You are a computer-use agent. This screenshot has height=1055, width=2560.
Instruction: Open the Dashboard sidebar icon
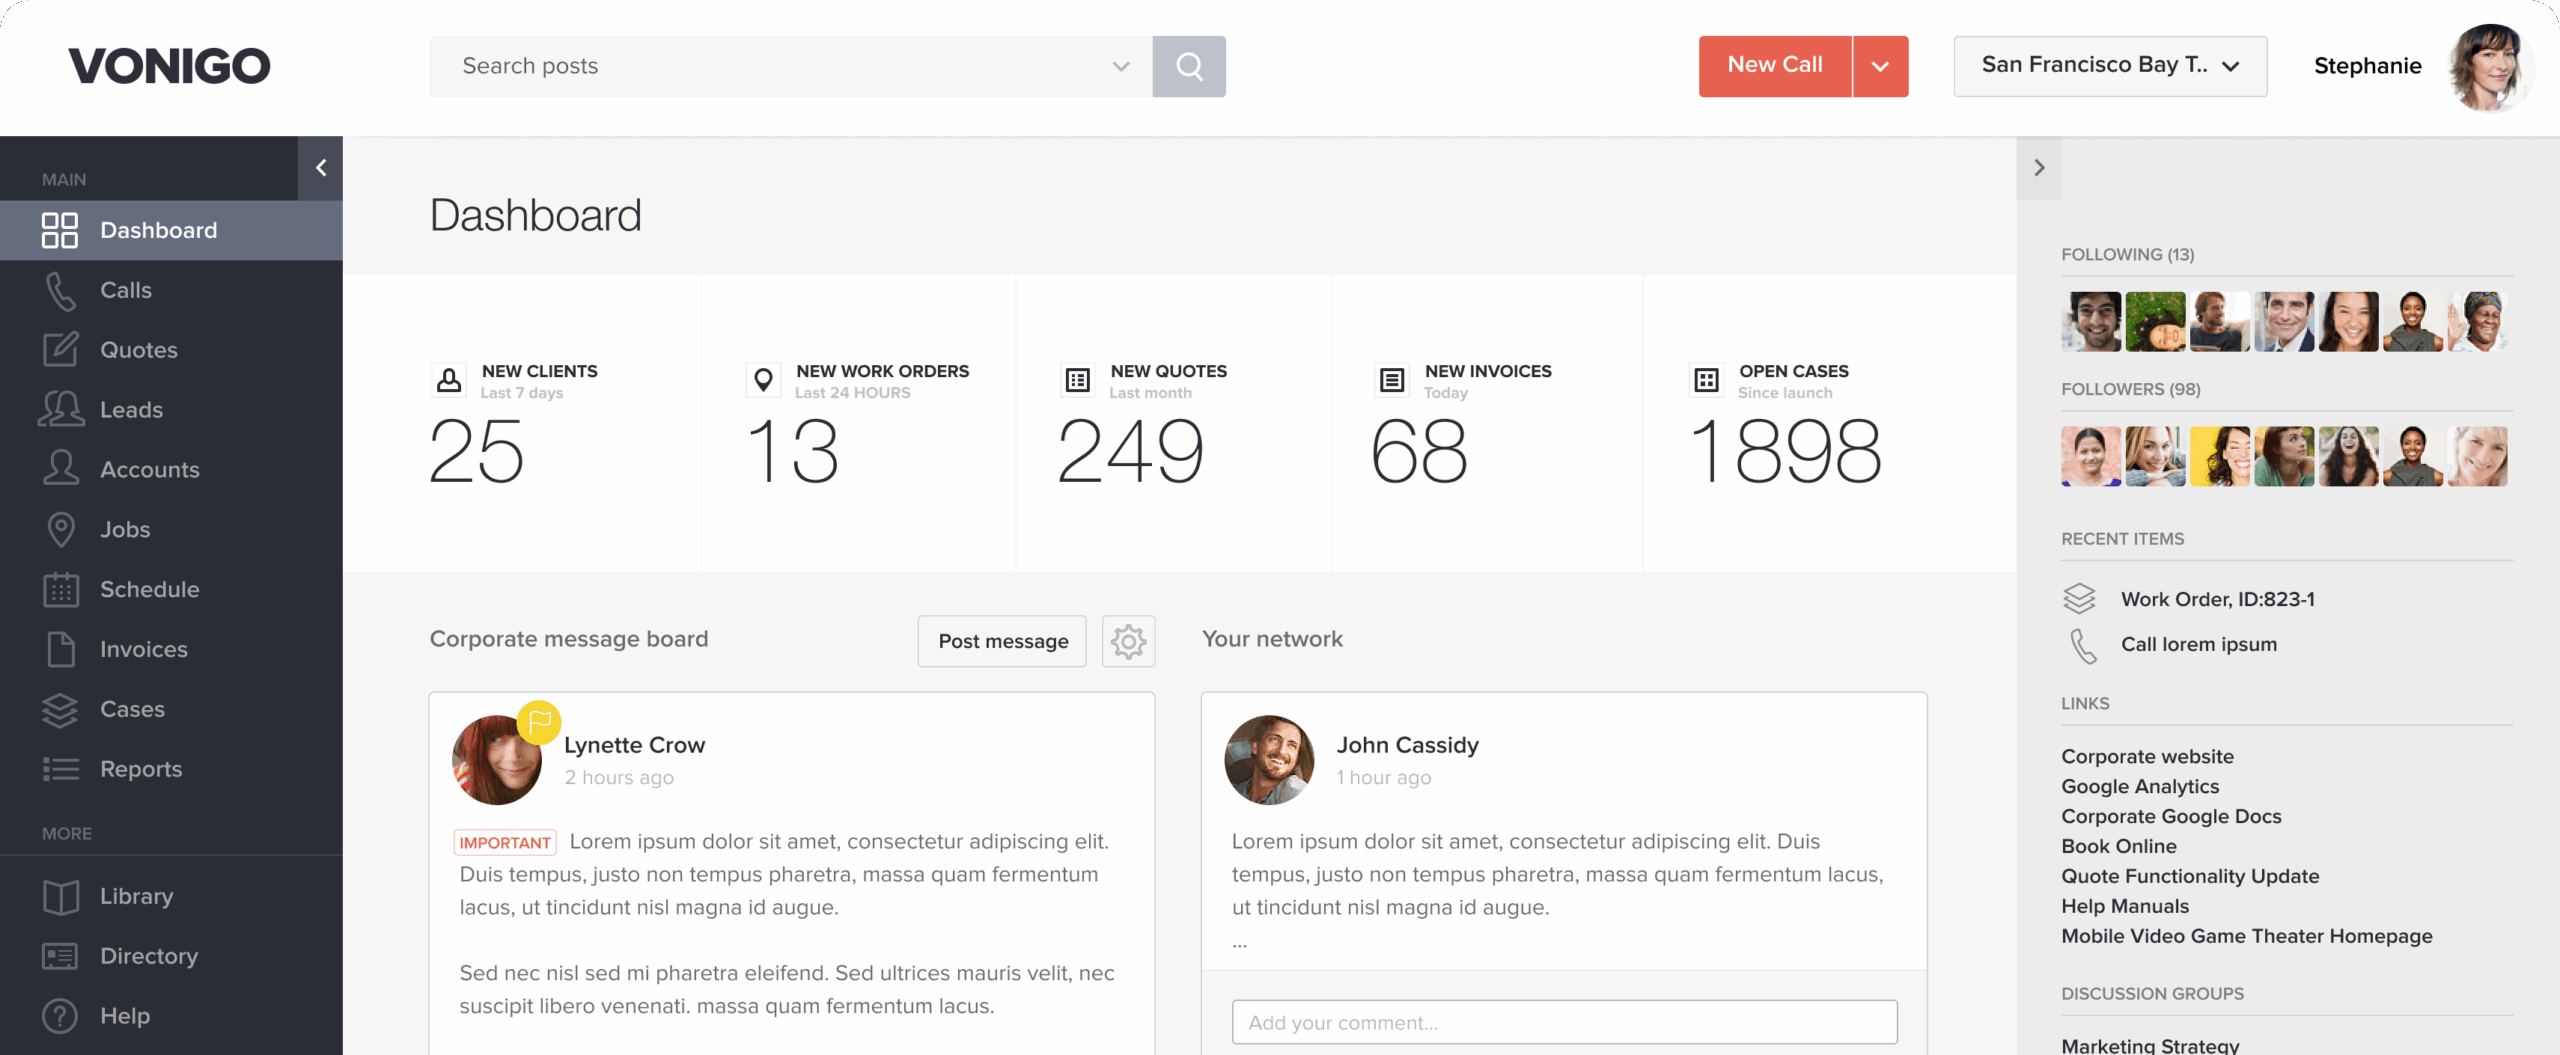[x=60, y=230]
